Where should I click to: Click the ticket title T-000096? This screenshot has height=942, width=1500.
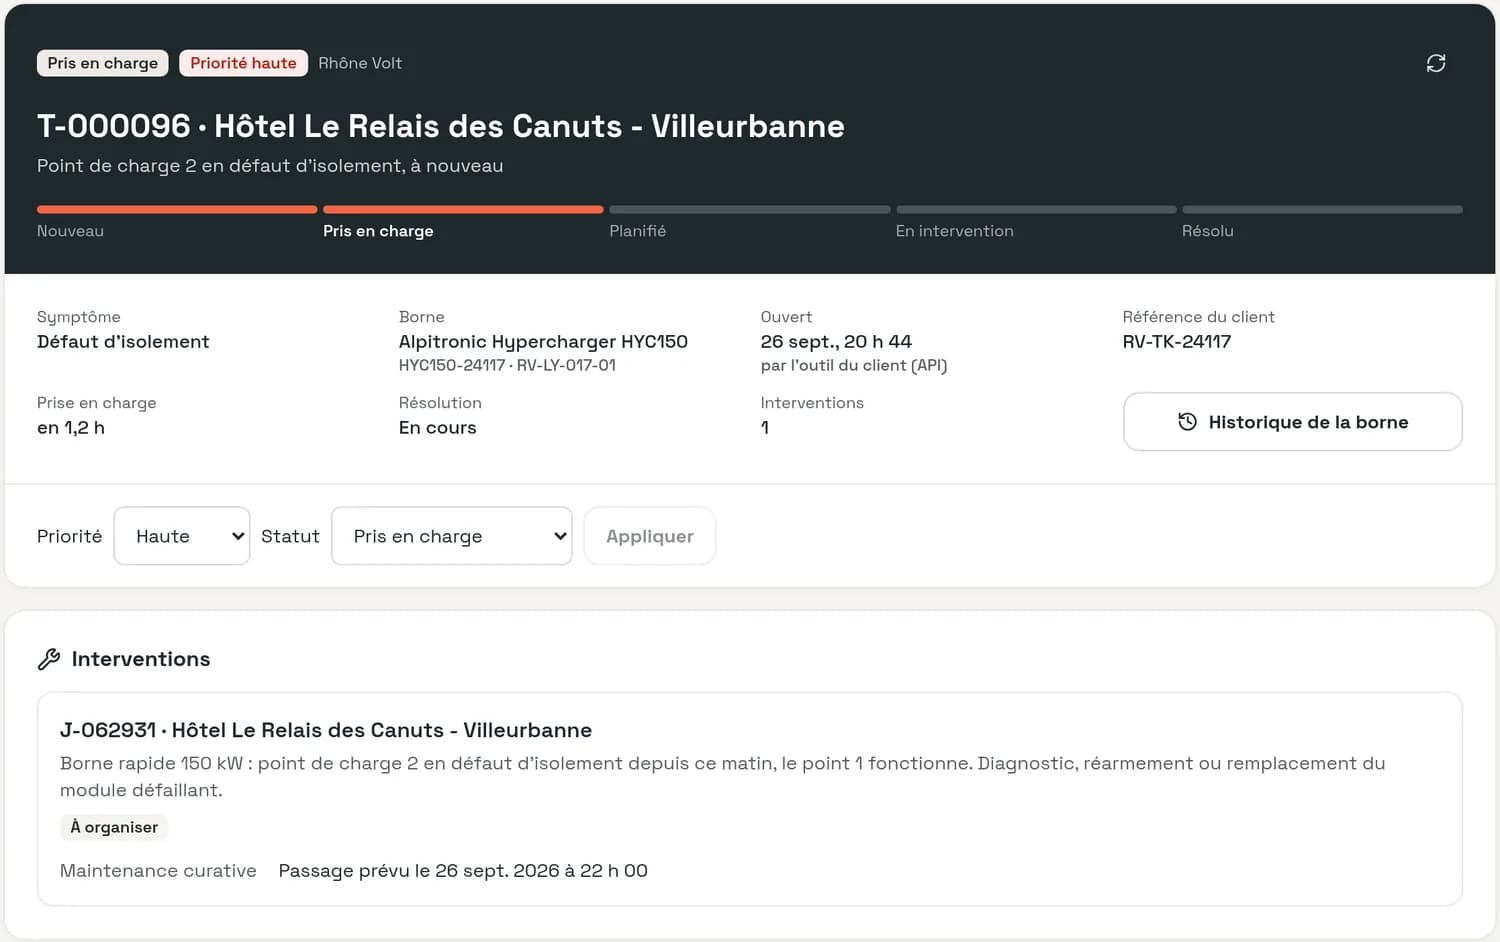[441, 126]
